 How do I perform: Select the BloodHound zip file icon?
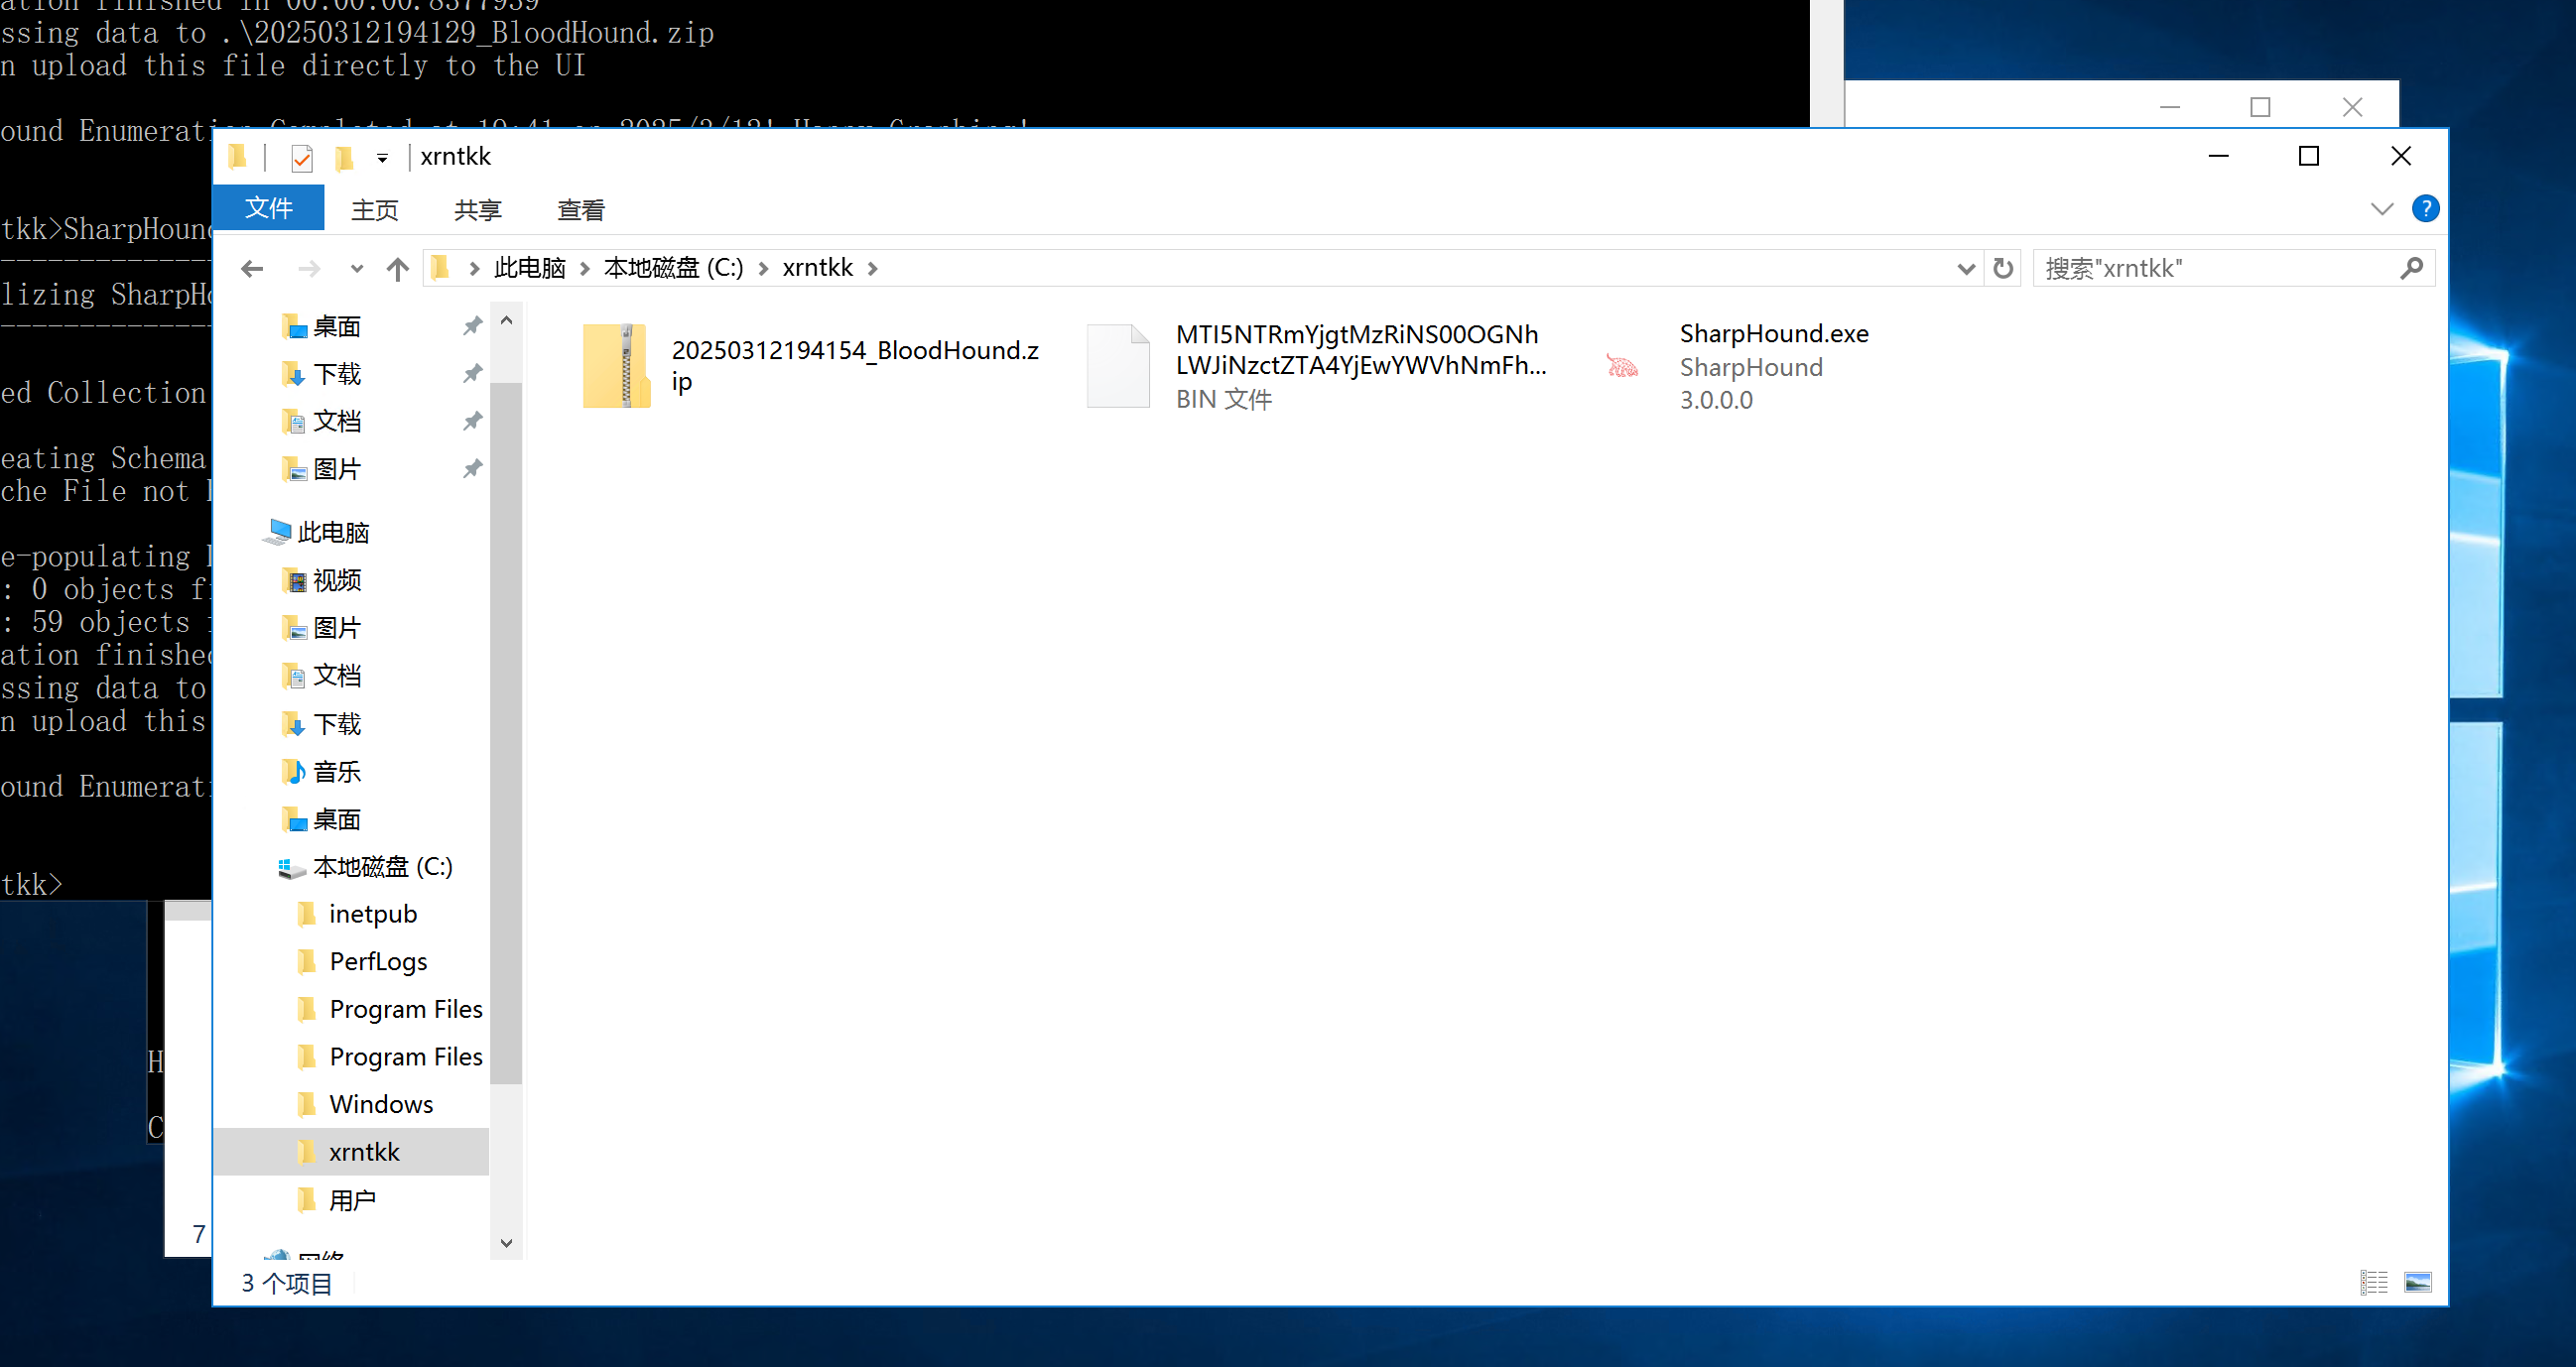(617, 365)
